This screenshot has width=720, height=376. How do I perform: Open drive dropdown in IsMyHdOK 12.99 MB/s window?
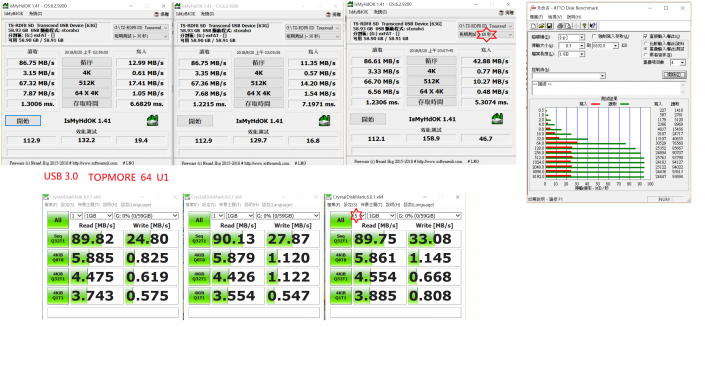click(x=141, y=28)
